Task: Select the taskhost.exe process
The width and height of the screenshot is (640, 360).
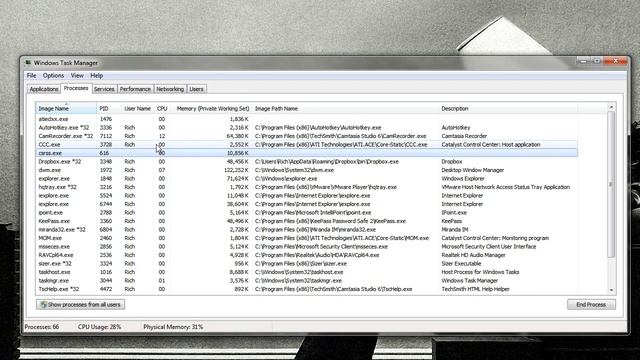Action: (x=307, y=272)
